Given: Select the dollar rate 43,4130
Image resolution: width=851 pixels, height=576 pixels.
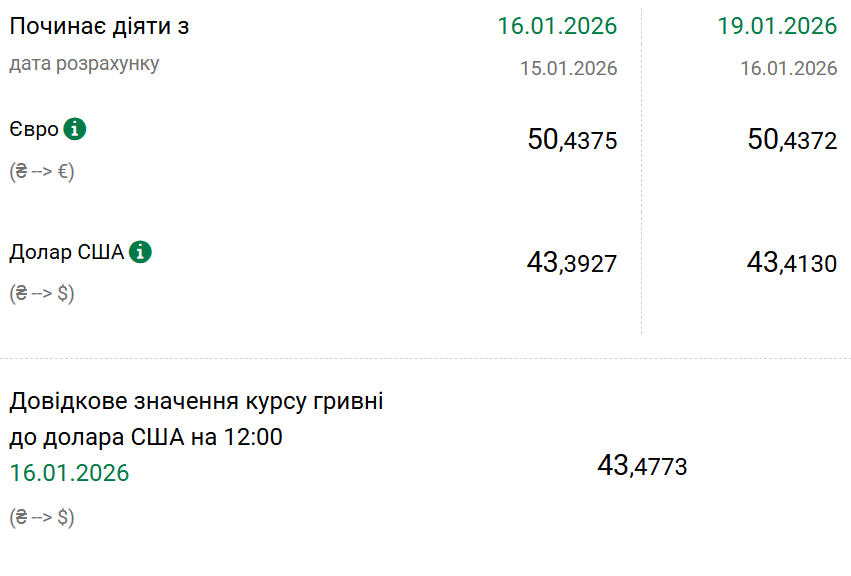Looking at the screenshot, I should (792, 263).
